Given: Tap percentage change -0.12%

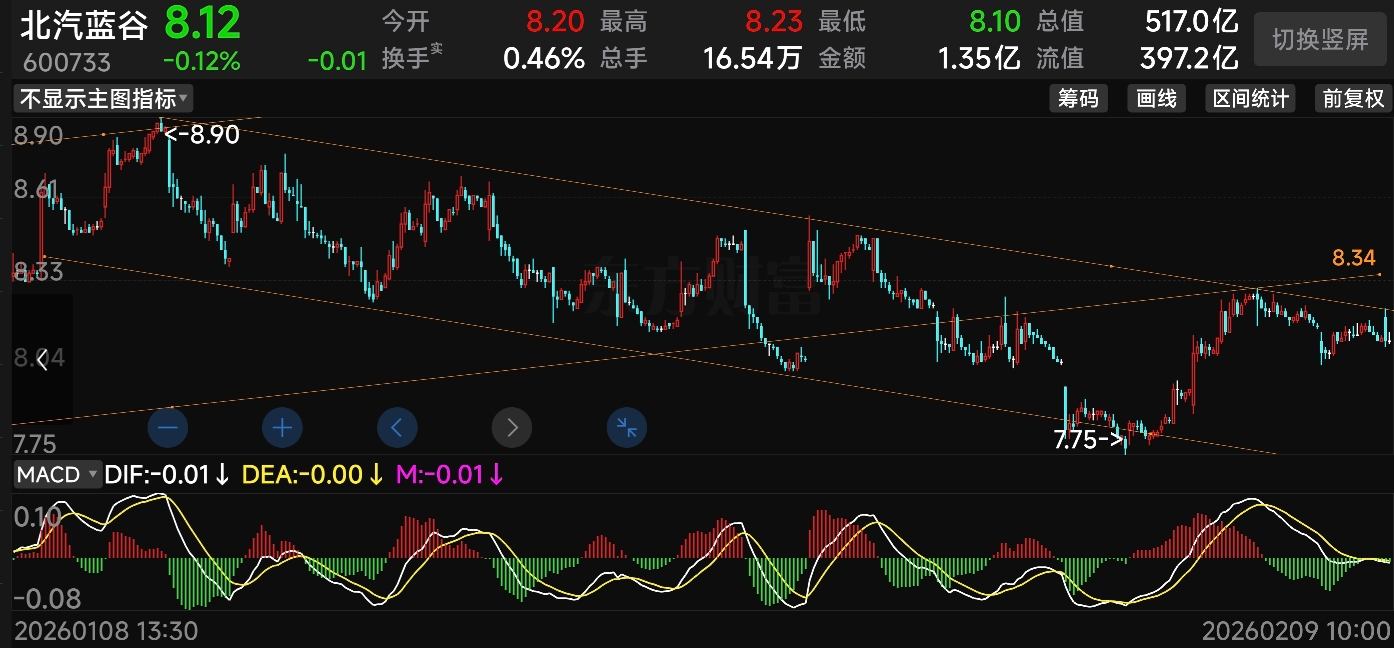Looking at the screenshot, I should [x=201, y=61].
